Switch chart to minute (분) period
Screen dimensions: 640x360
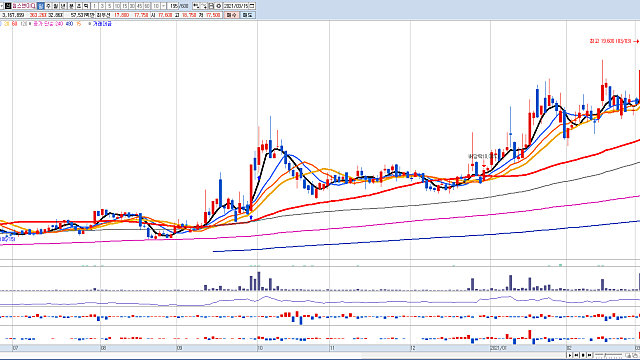click(71, 6)
